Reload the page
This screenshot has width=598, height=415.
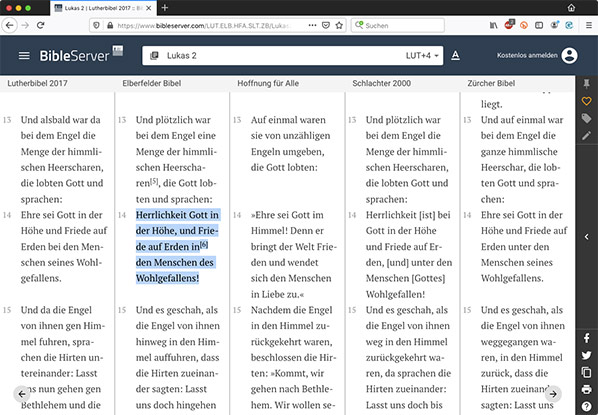tap(40, 26)
